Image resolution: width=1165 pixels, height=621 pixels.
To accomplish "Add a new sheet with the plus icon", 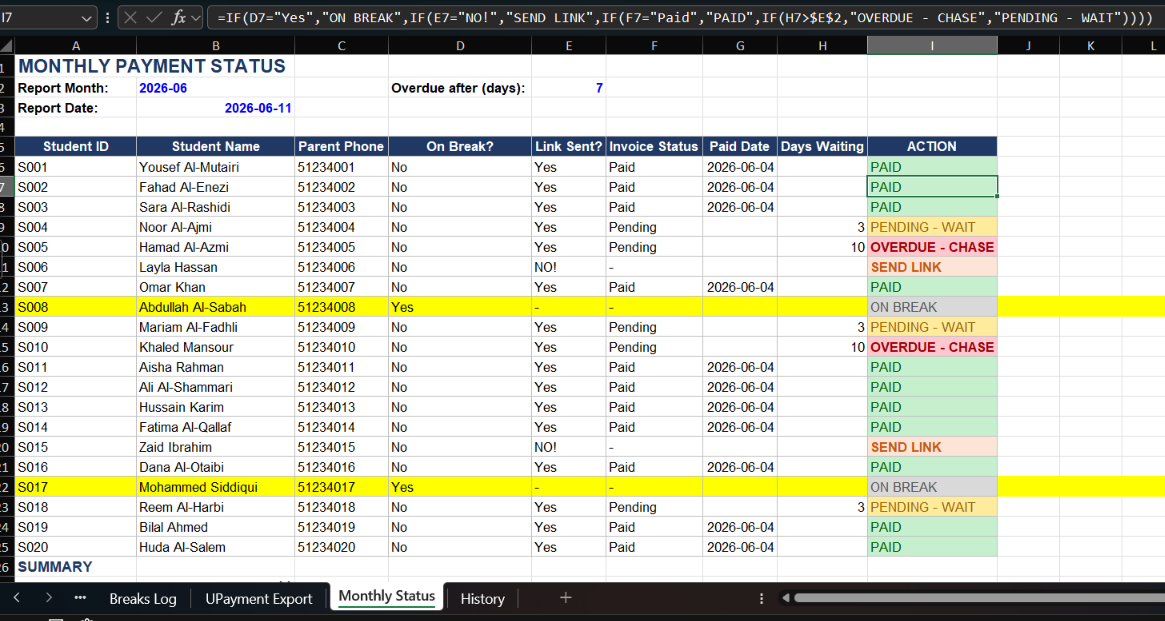I will 565,597.
